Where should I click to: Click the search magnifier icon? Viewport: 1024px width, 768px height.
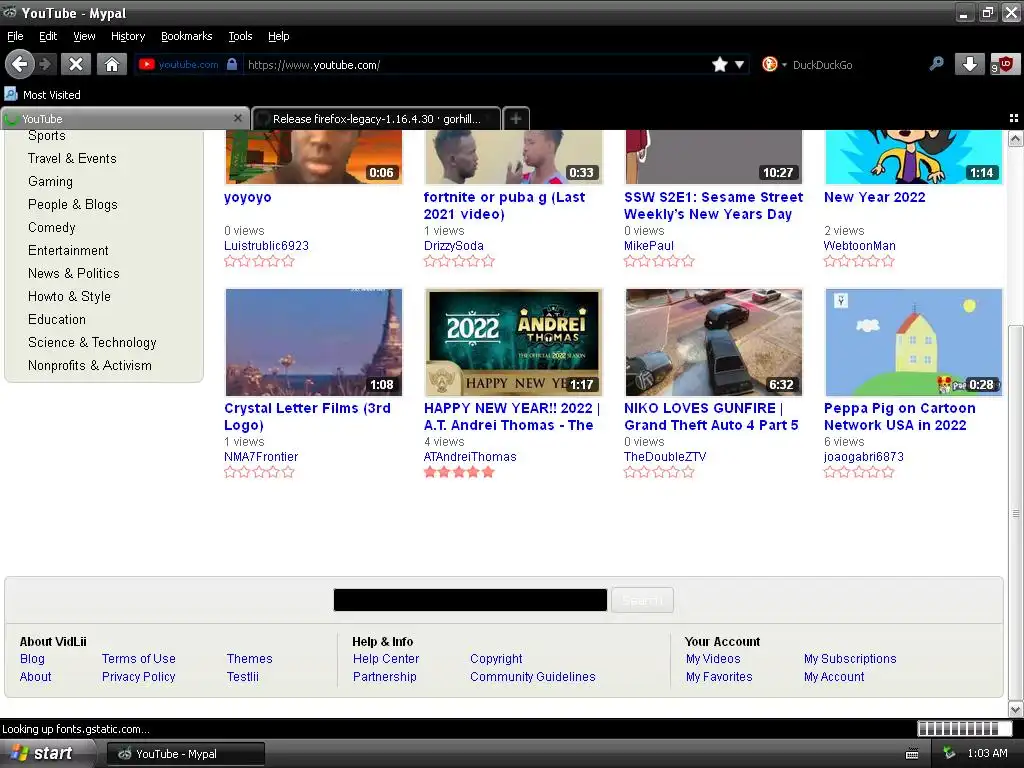pyautogui.click(x=936, y=64)
